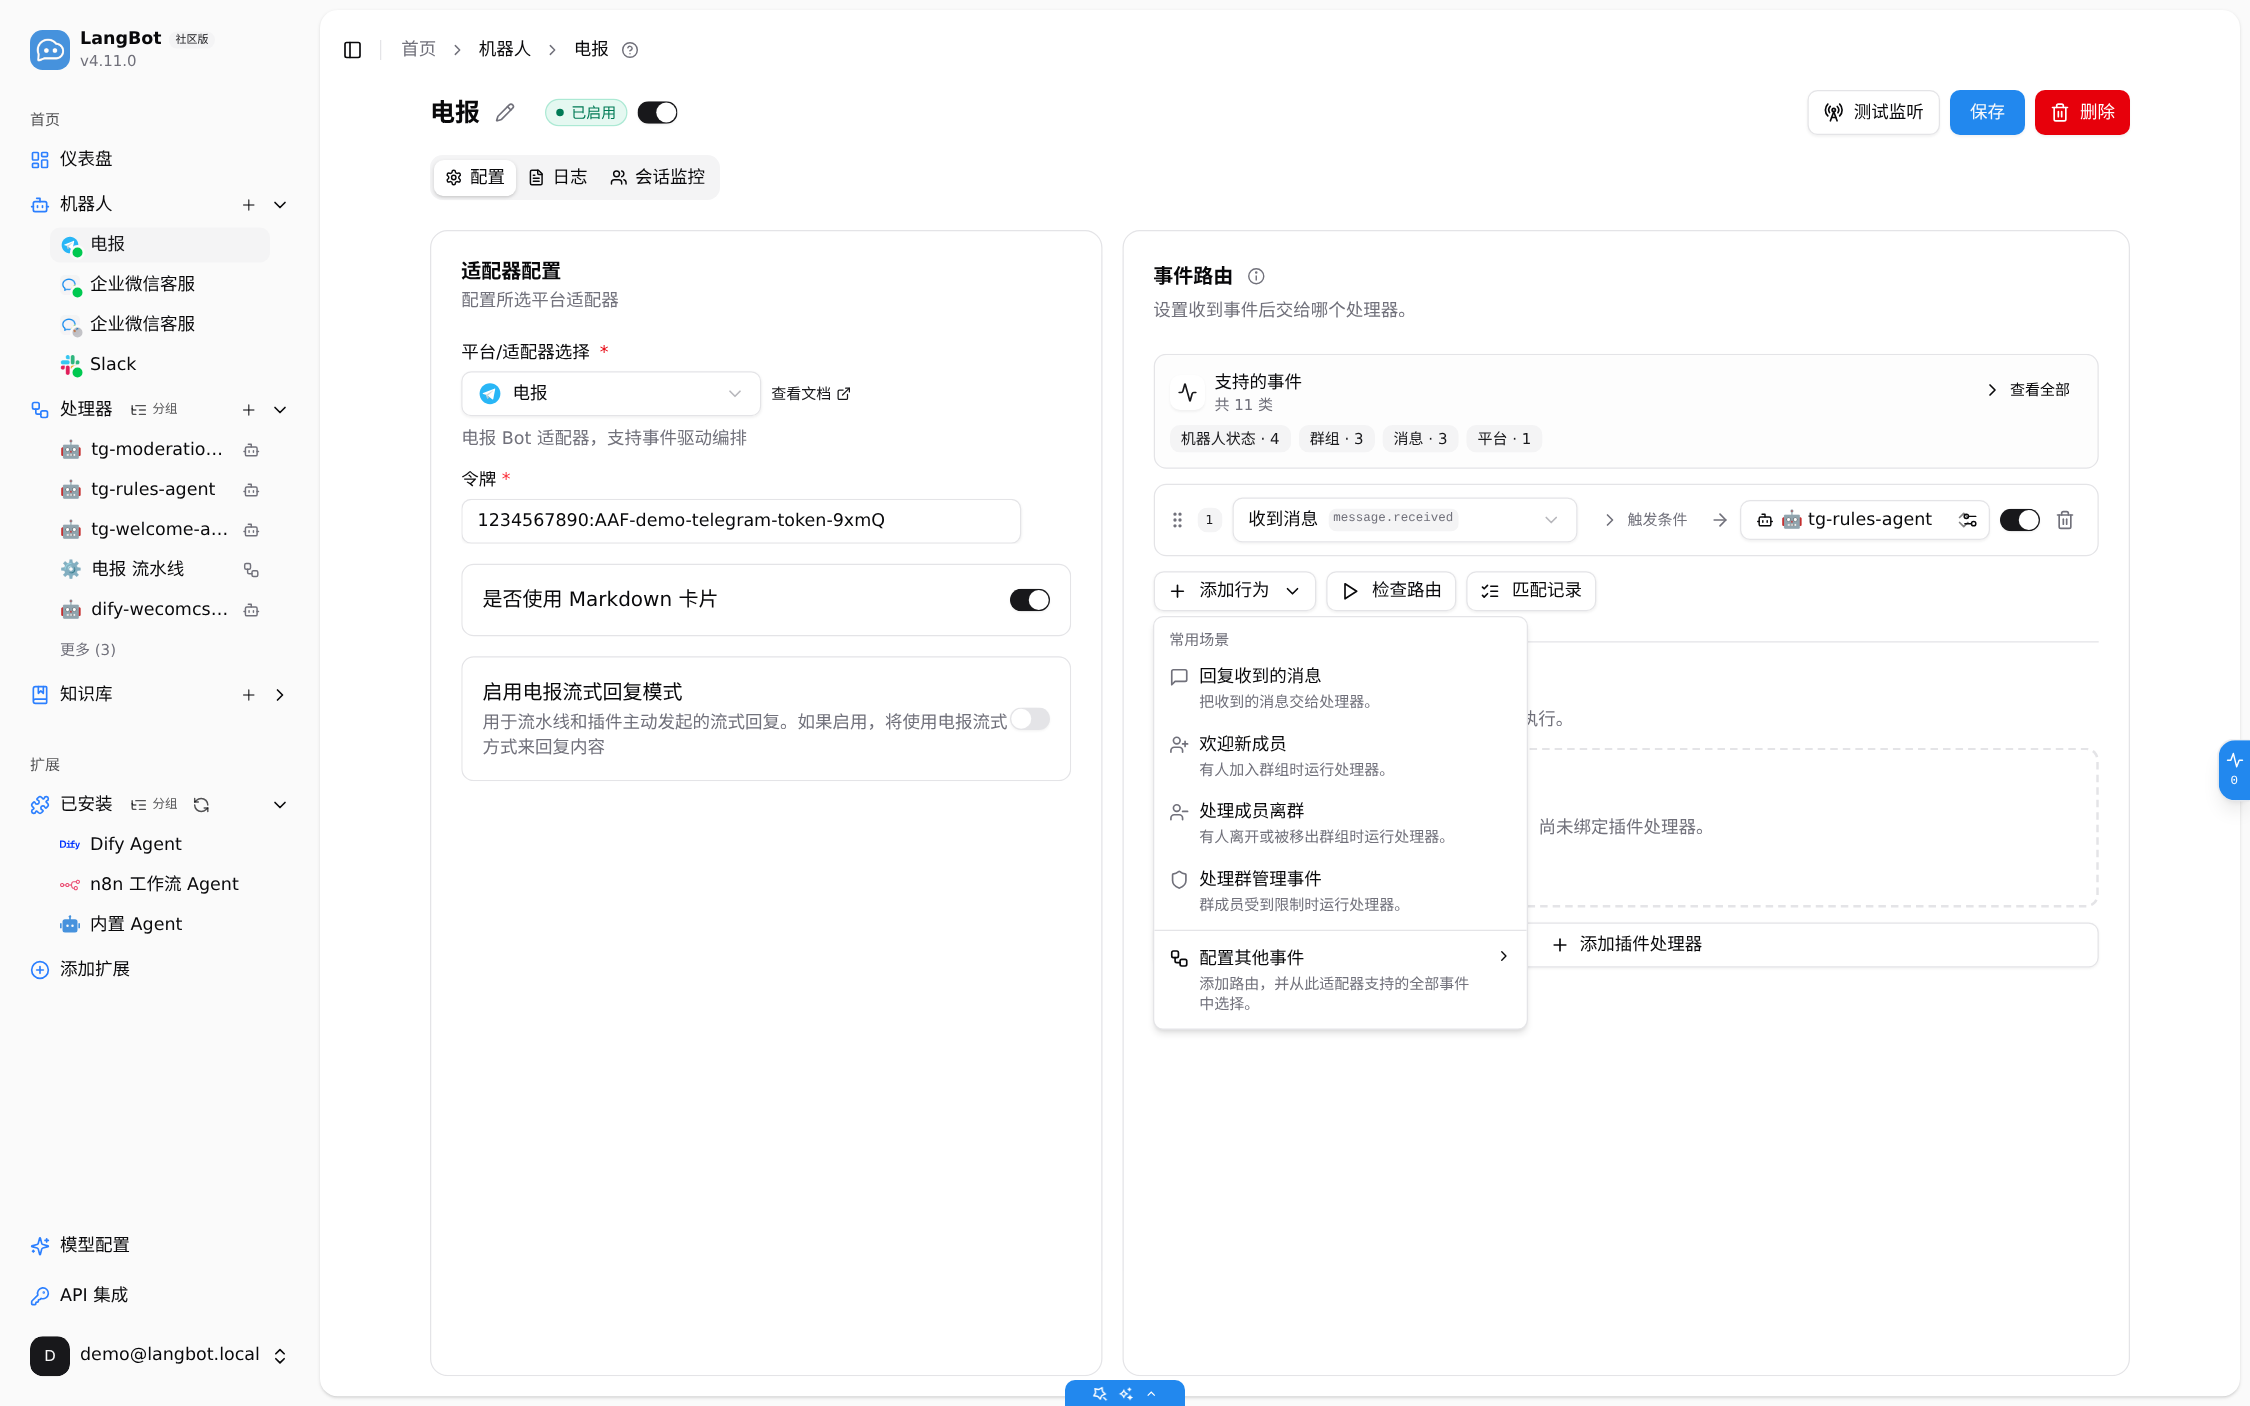Open the 平台/适配器选择 电报 dropdown
The width and height of the screenshot is (2250, 1406).
coord(611,394)
